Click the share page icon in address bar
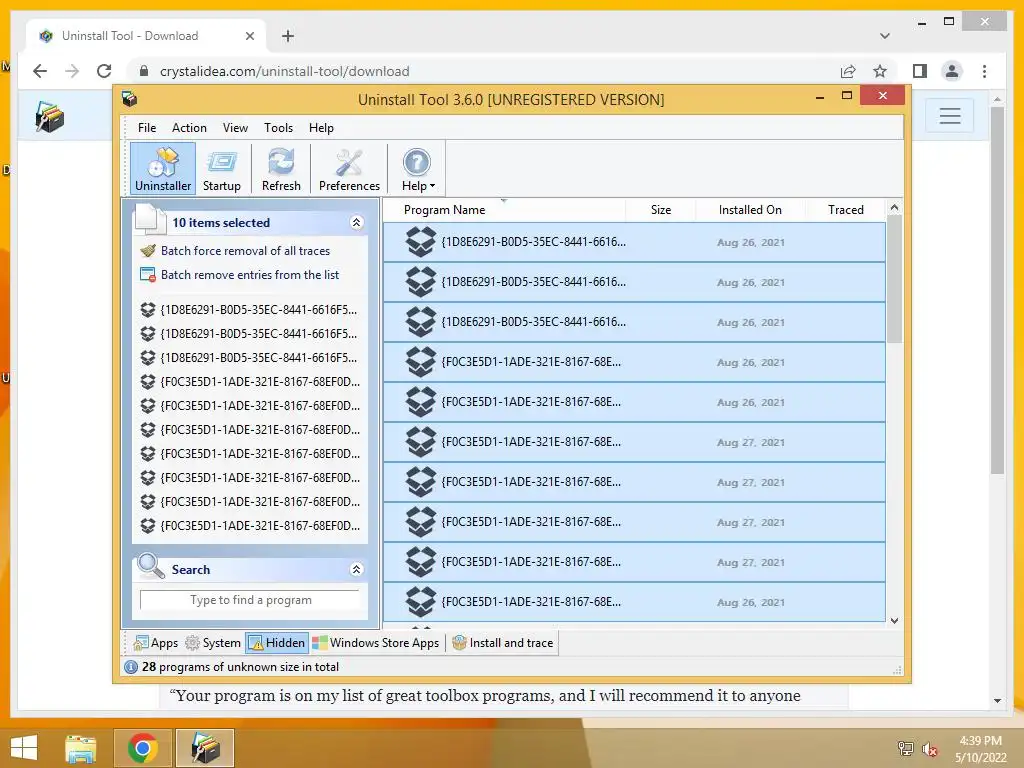This screenshot has height=768, width=1024. [848, 71]
